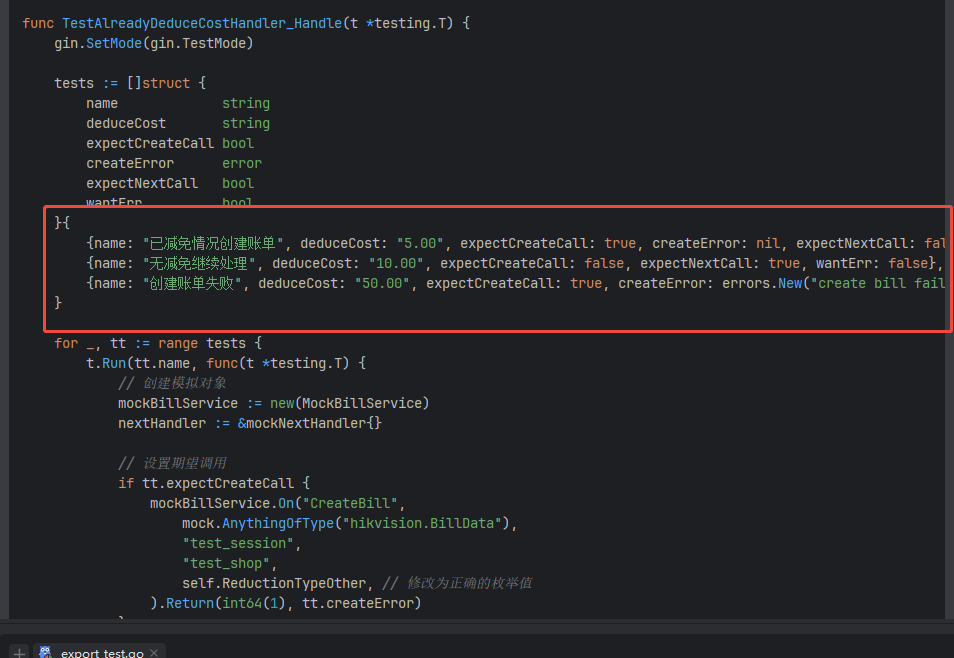The width and height of the screenshot is (954, 658).
Task: Click the new keyword before MockBillService
Action: (x=282, y=404)
